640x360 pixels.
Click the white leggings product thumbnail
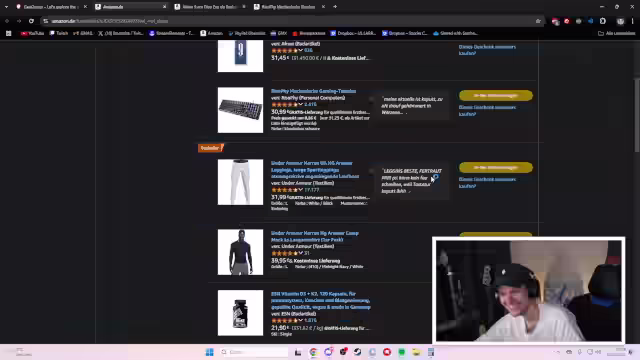coord(240,182)
